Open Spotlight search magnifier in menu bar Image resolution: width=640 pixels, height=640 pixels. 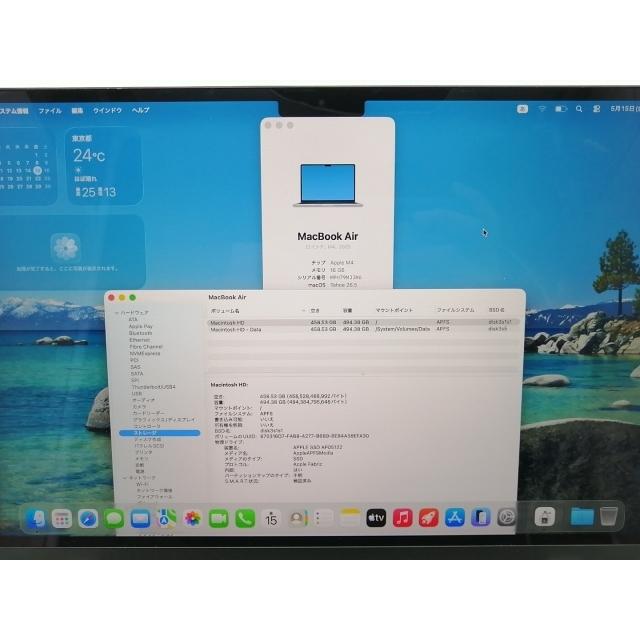pos(579,109)
